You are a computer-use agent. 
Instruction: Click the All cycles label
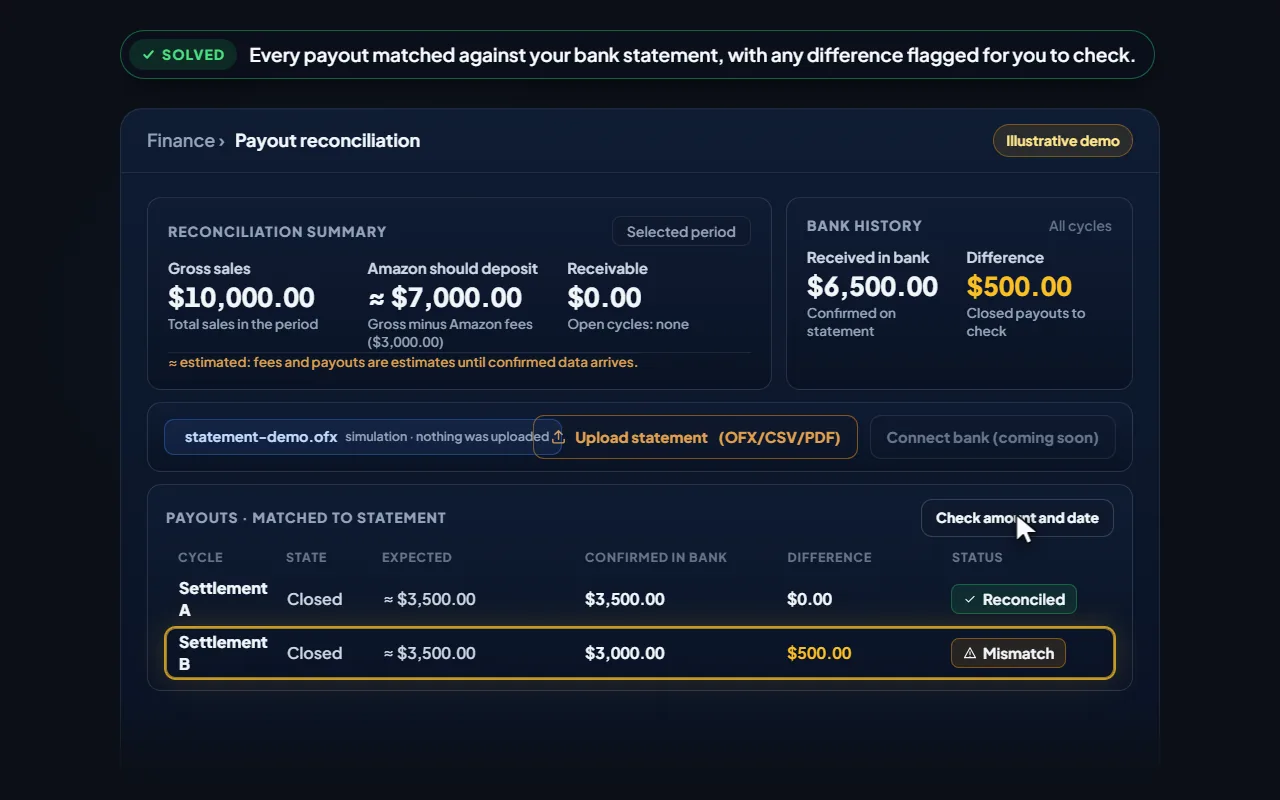point(1080,226)
